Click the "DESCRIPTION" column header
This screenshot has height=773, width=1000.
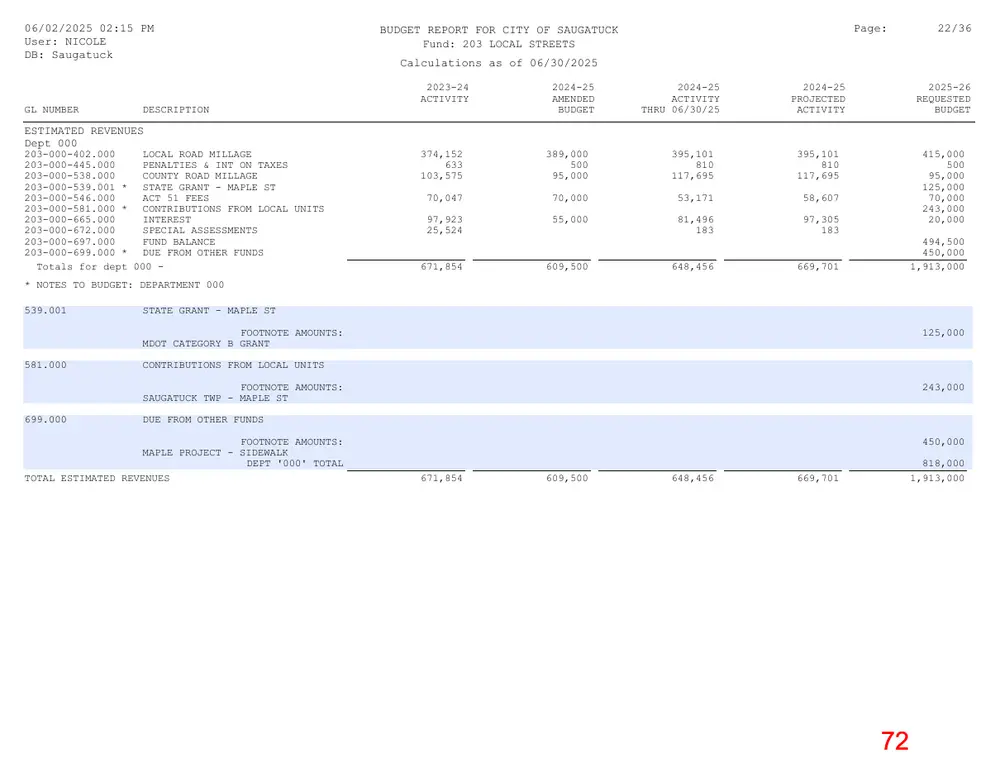pos(176,110)
